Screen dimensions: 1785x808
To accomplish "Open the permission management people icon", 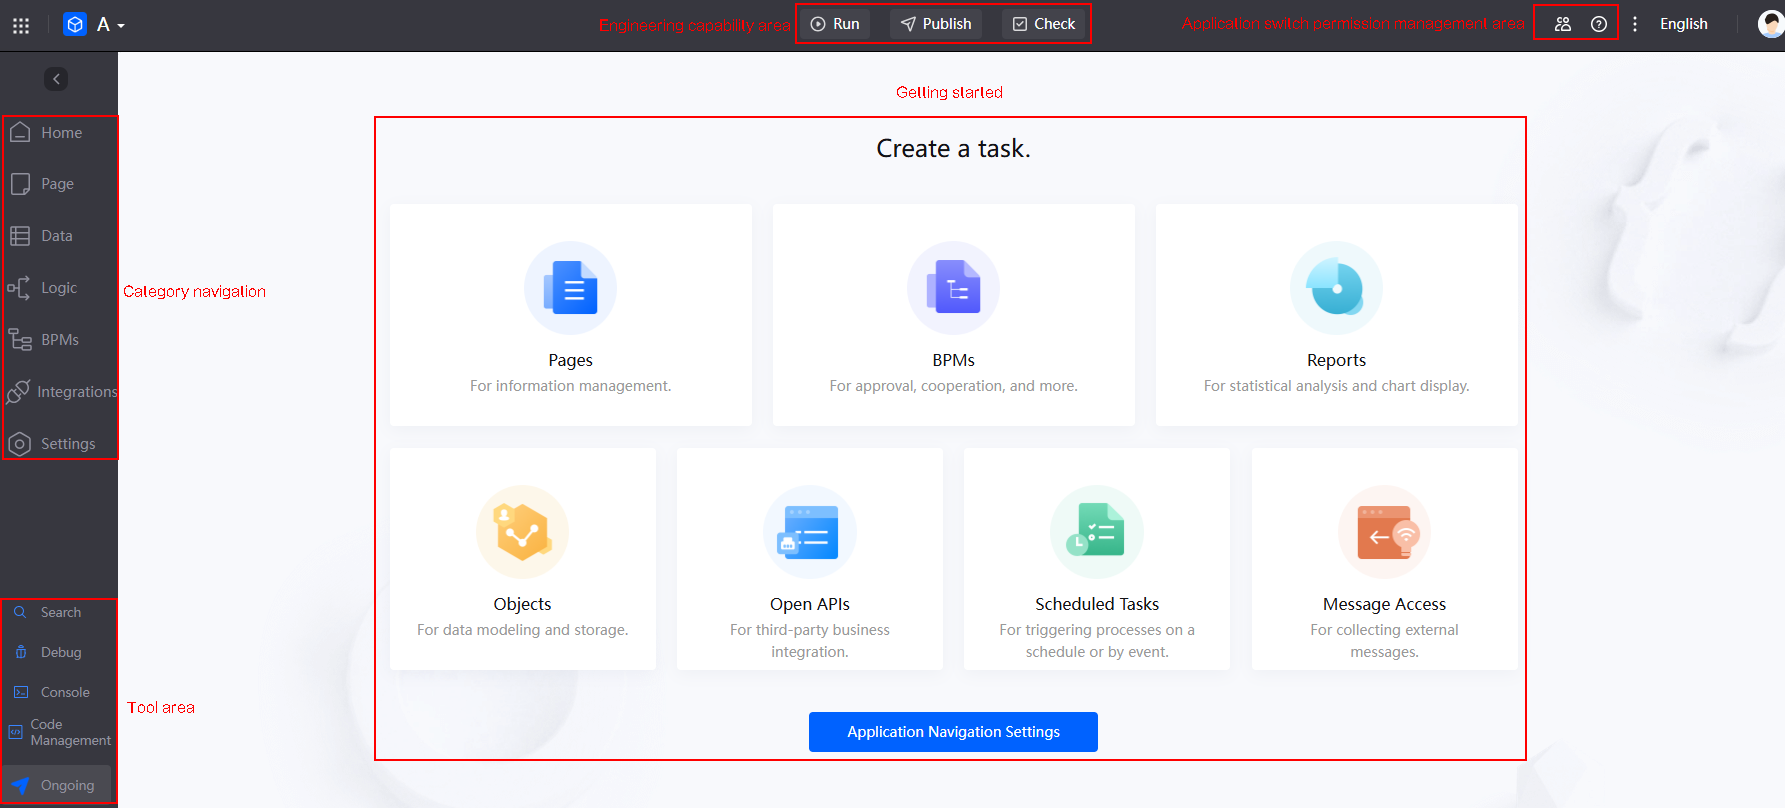I will point(1563,24).
